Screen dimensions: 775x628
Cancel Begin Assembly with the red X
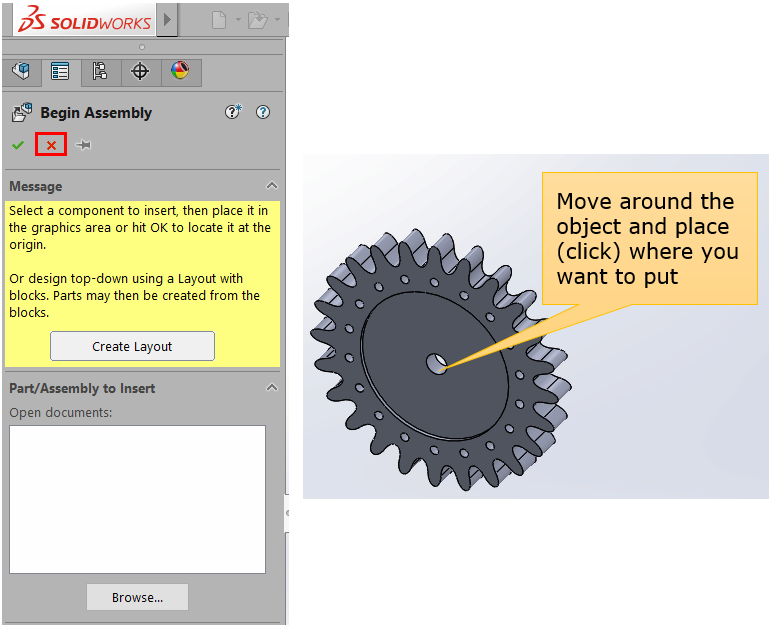[x=51, y=145]
